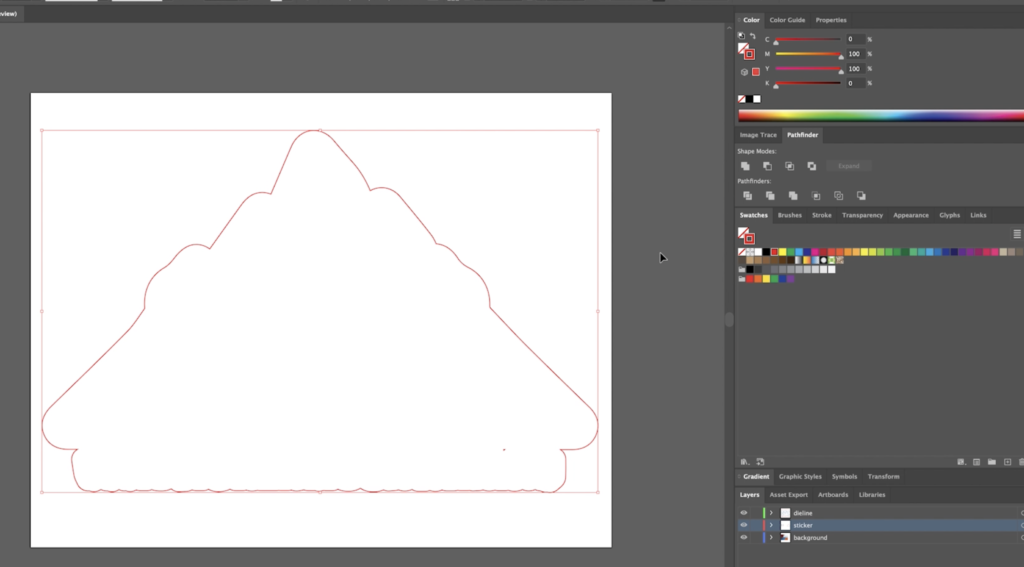Expand the dieline layer
The image size is (1024, 567).
(771, 513)
